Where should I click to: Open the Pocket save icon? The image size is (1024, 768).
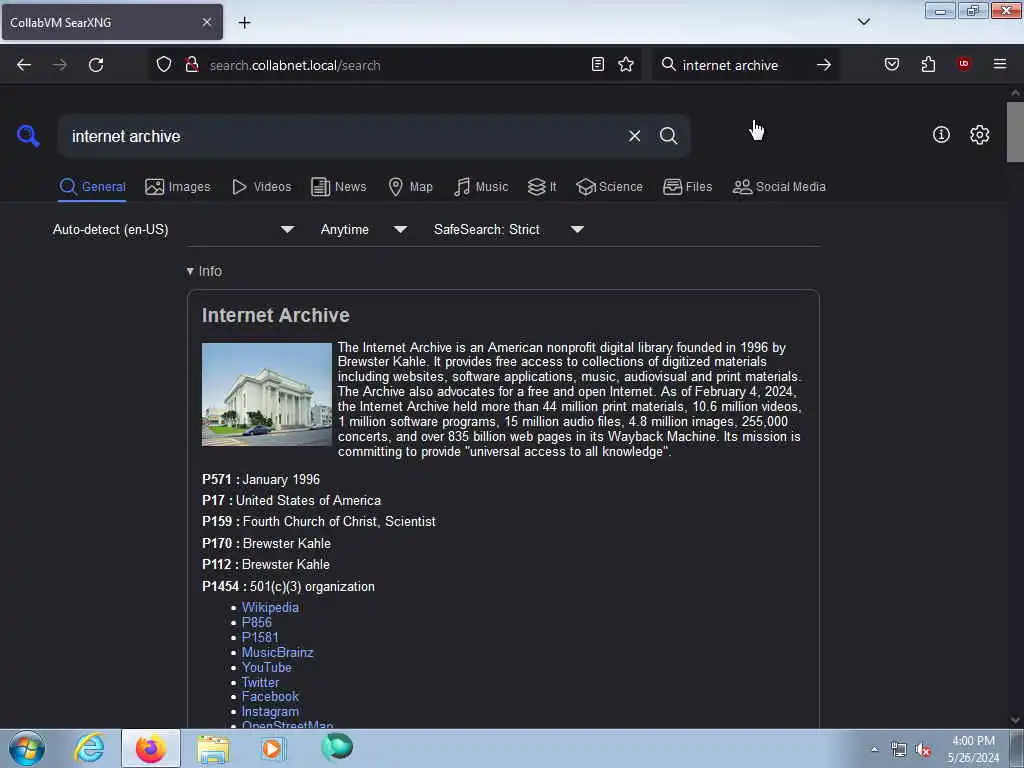click(891, 64)
